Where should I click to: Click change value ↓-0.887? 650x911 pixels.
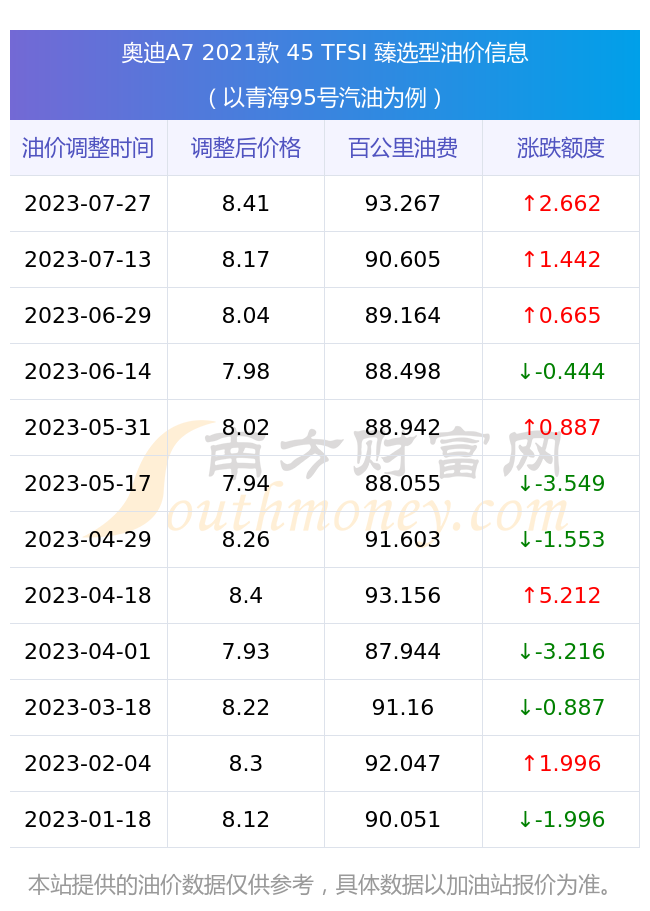[x=561, y=708]
